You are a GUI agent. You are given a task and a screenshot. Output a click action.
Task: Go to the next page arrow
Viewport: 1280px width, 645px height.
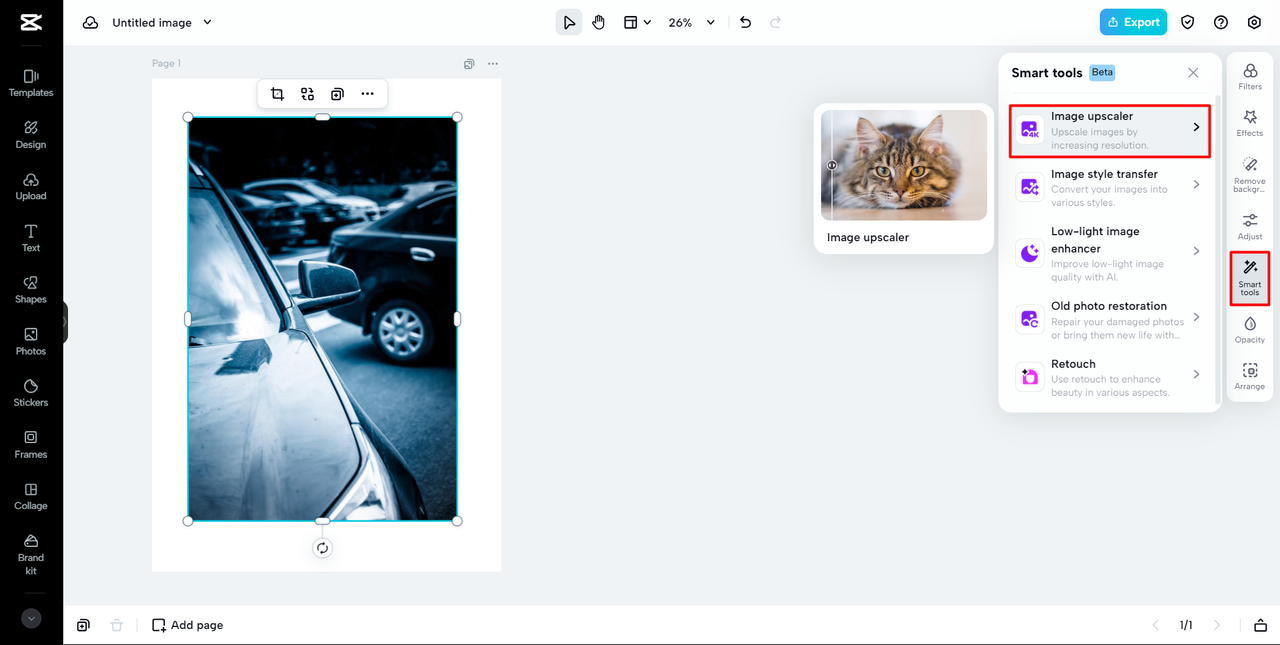point(1217,625)
